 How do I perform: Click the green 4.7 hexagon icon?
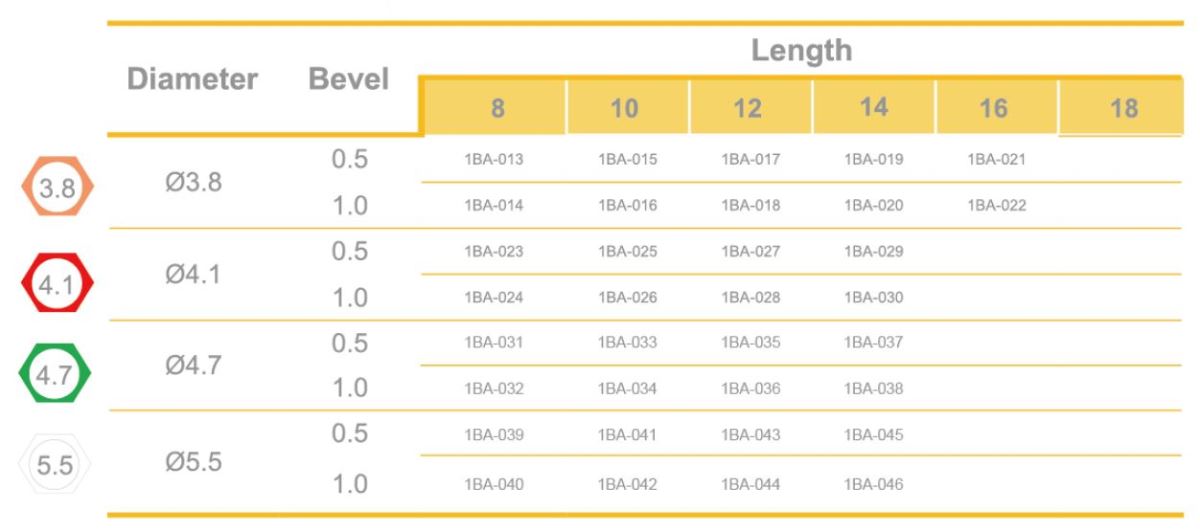coord(56,375)
